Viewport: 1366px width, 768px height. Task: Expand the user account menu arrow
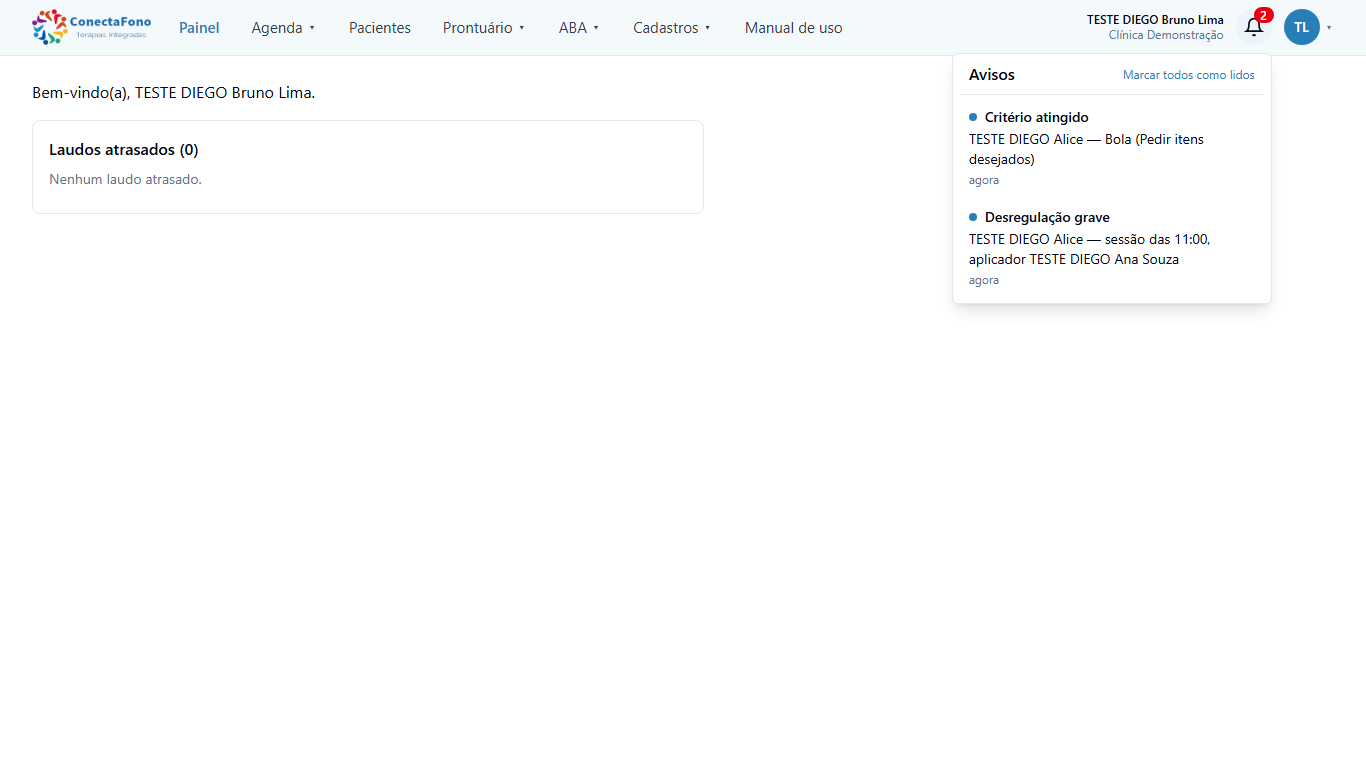pyautogui.click(x=1329, y=28)
